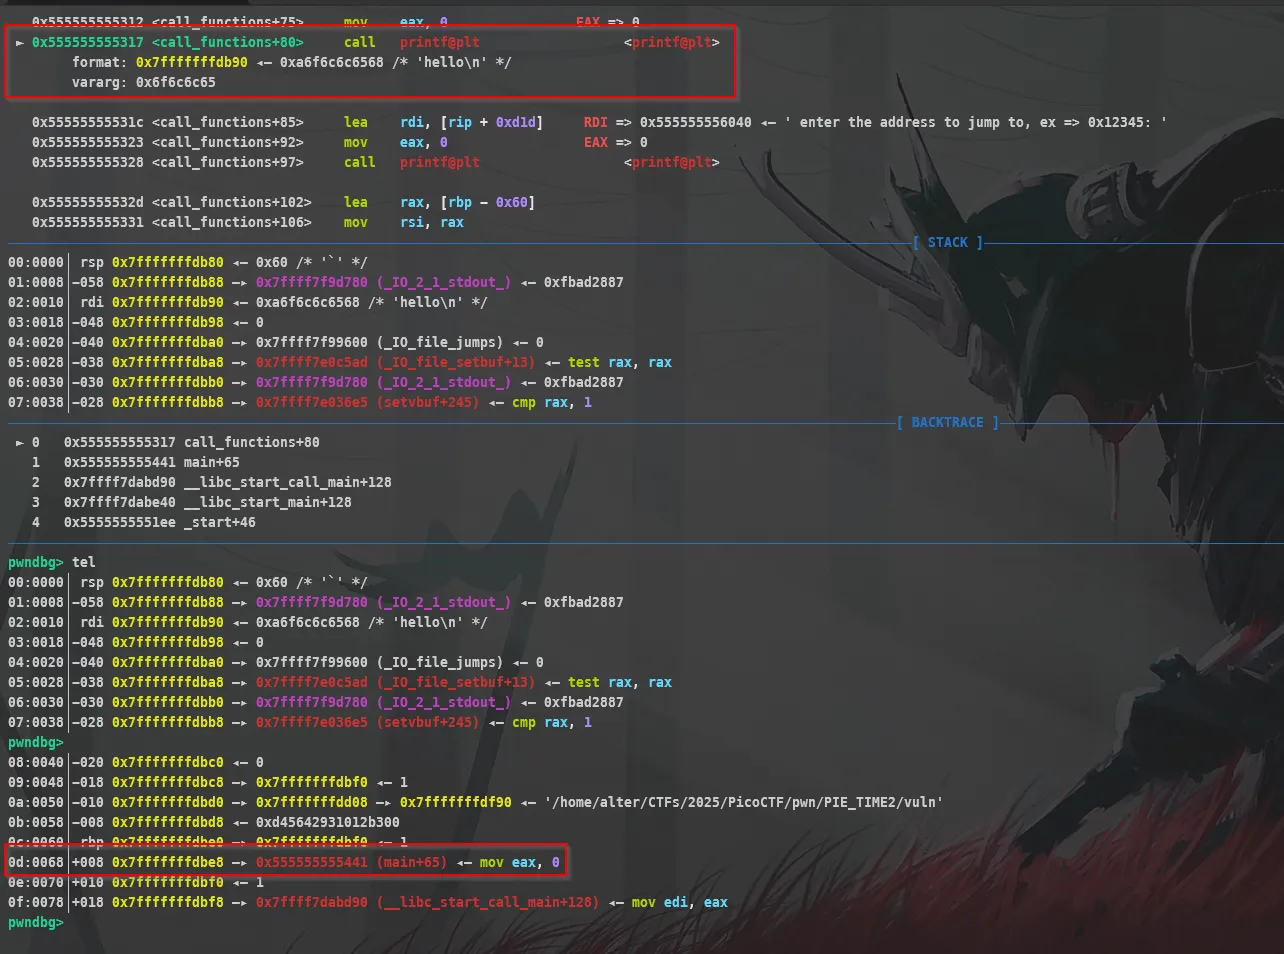Click the last empty pwndbg prompt
Screen dimensions: 1284x954
click(36, 922)
